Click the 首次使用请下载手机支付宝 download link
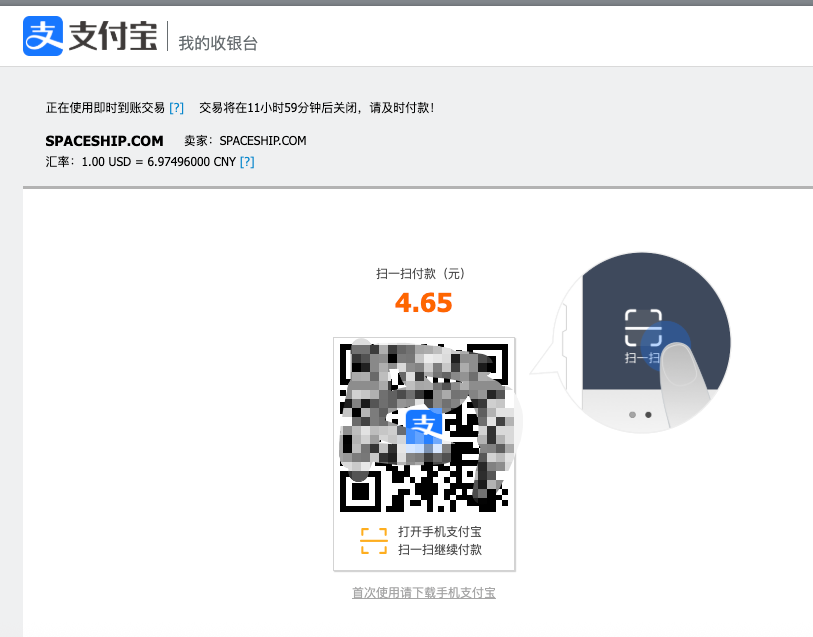 (x=424, y=593)
